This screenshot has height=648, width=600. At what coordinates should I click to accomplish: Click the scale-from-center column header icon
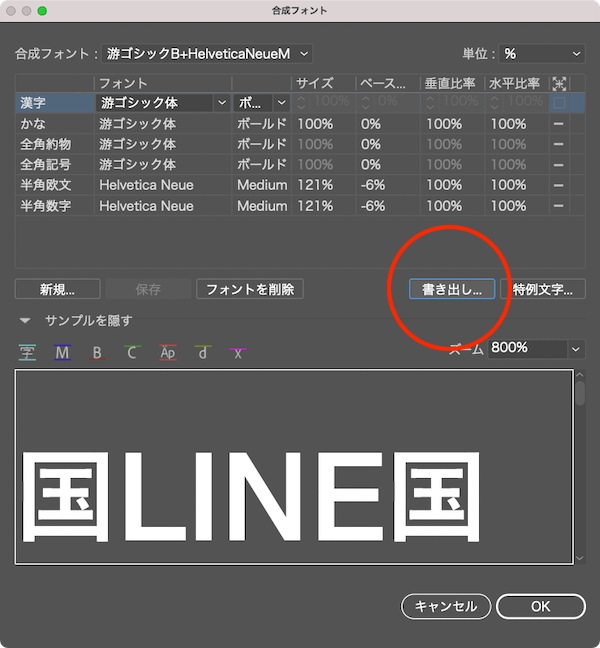click(559, 84)
